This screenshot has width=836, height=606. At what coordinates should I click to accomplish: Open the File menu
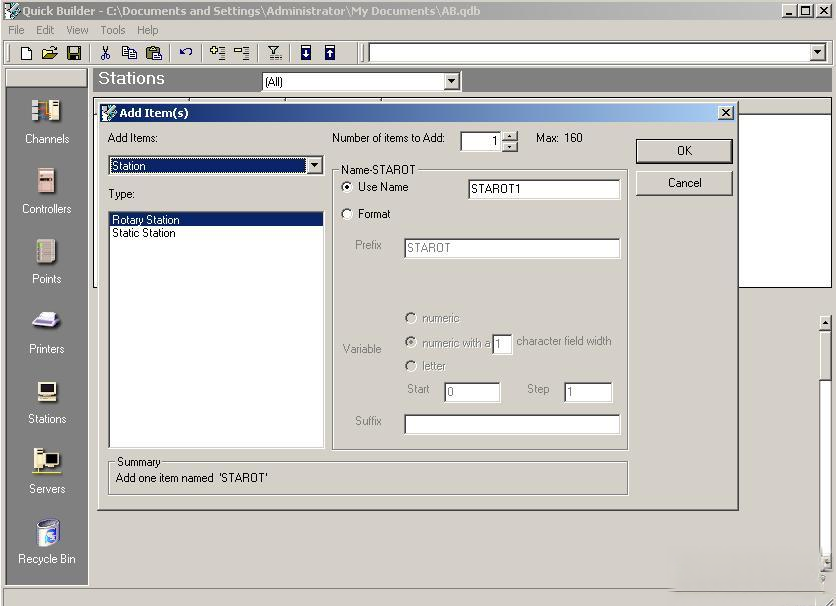click(16, 30)
